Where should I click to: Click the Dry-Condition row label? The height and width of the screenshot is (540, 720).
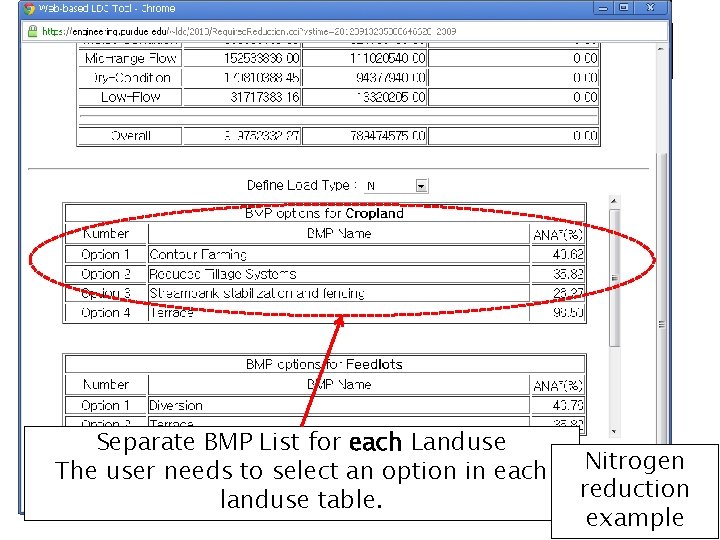coord(130,78)
